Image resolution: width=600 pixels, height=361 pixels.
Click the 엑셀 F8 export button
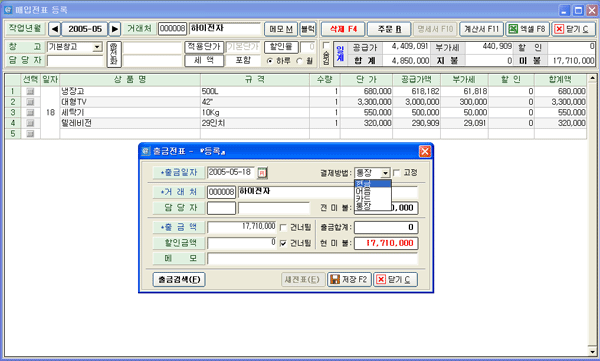[x=528, y=29]
